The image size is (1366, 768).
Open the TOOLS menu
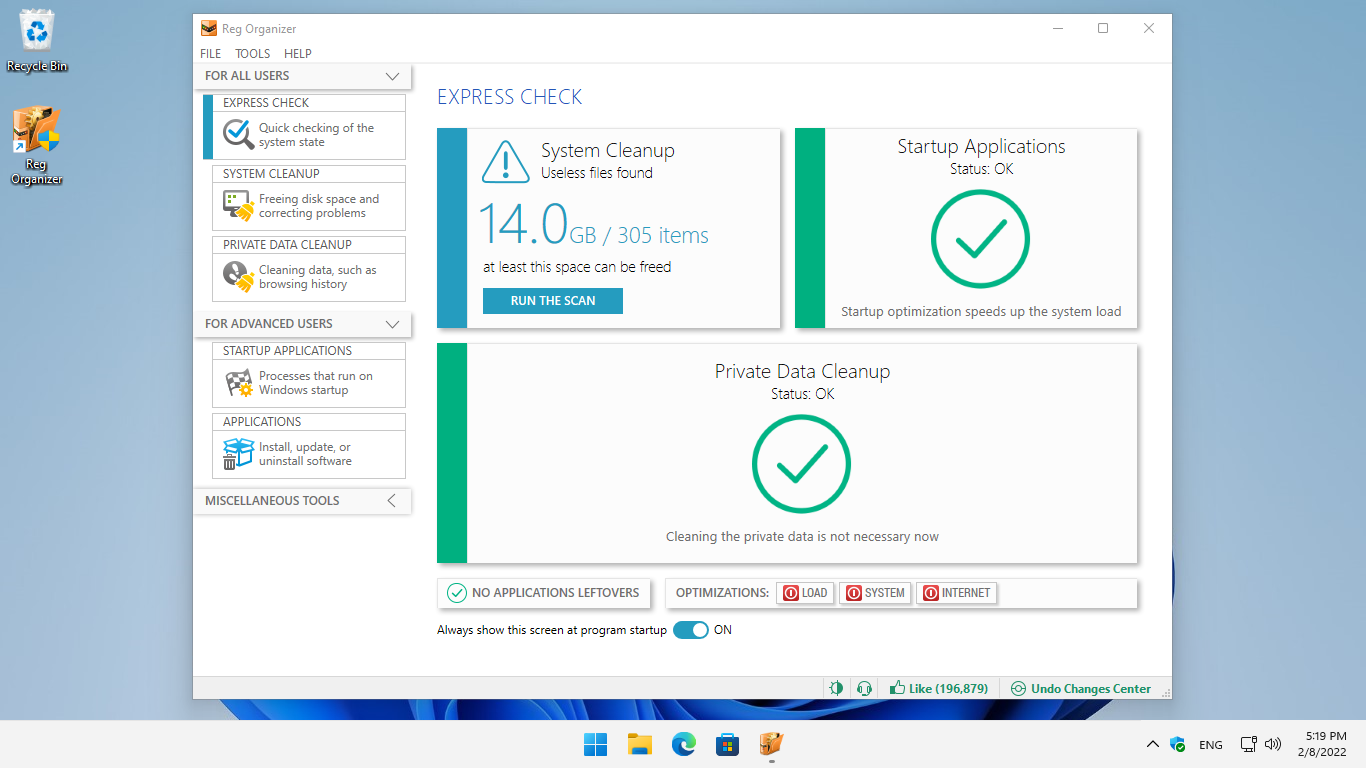coord(253,54)
